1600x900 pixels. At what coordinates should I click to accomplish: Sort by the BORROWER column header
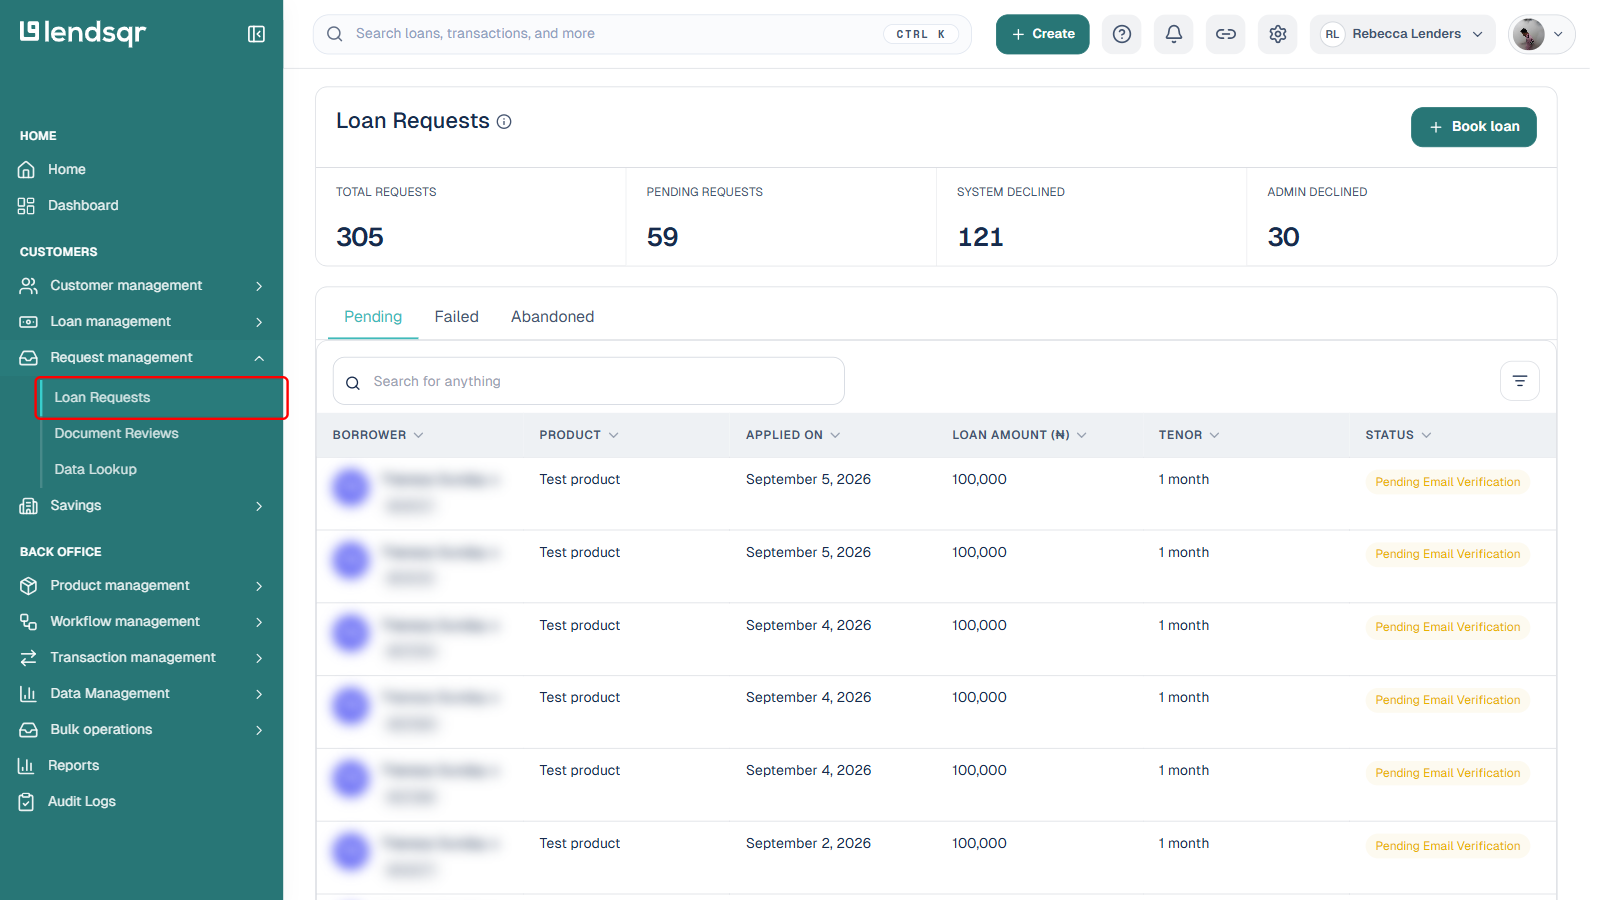[x=378, y=435]
